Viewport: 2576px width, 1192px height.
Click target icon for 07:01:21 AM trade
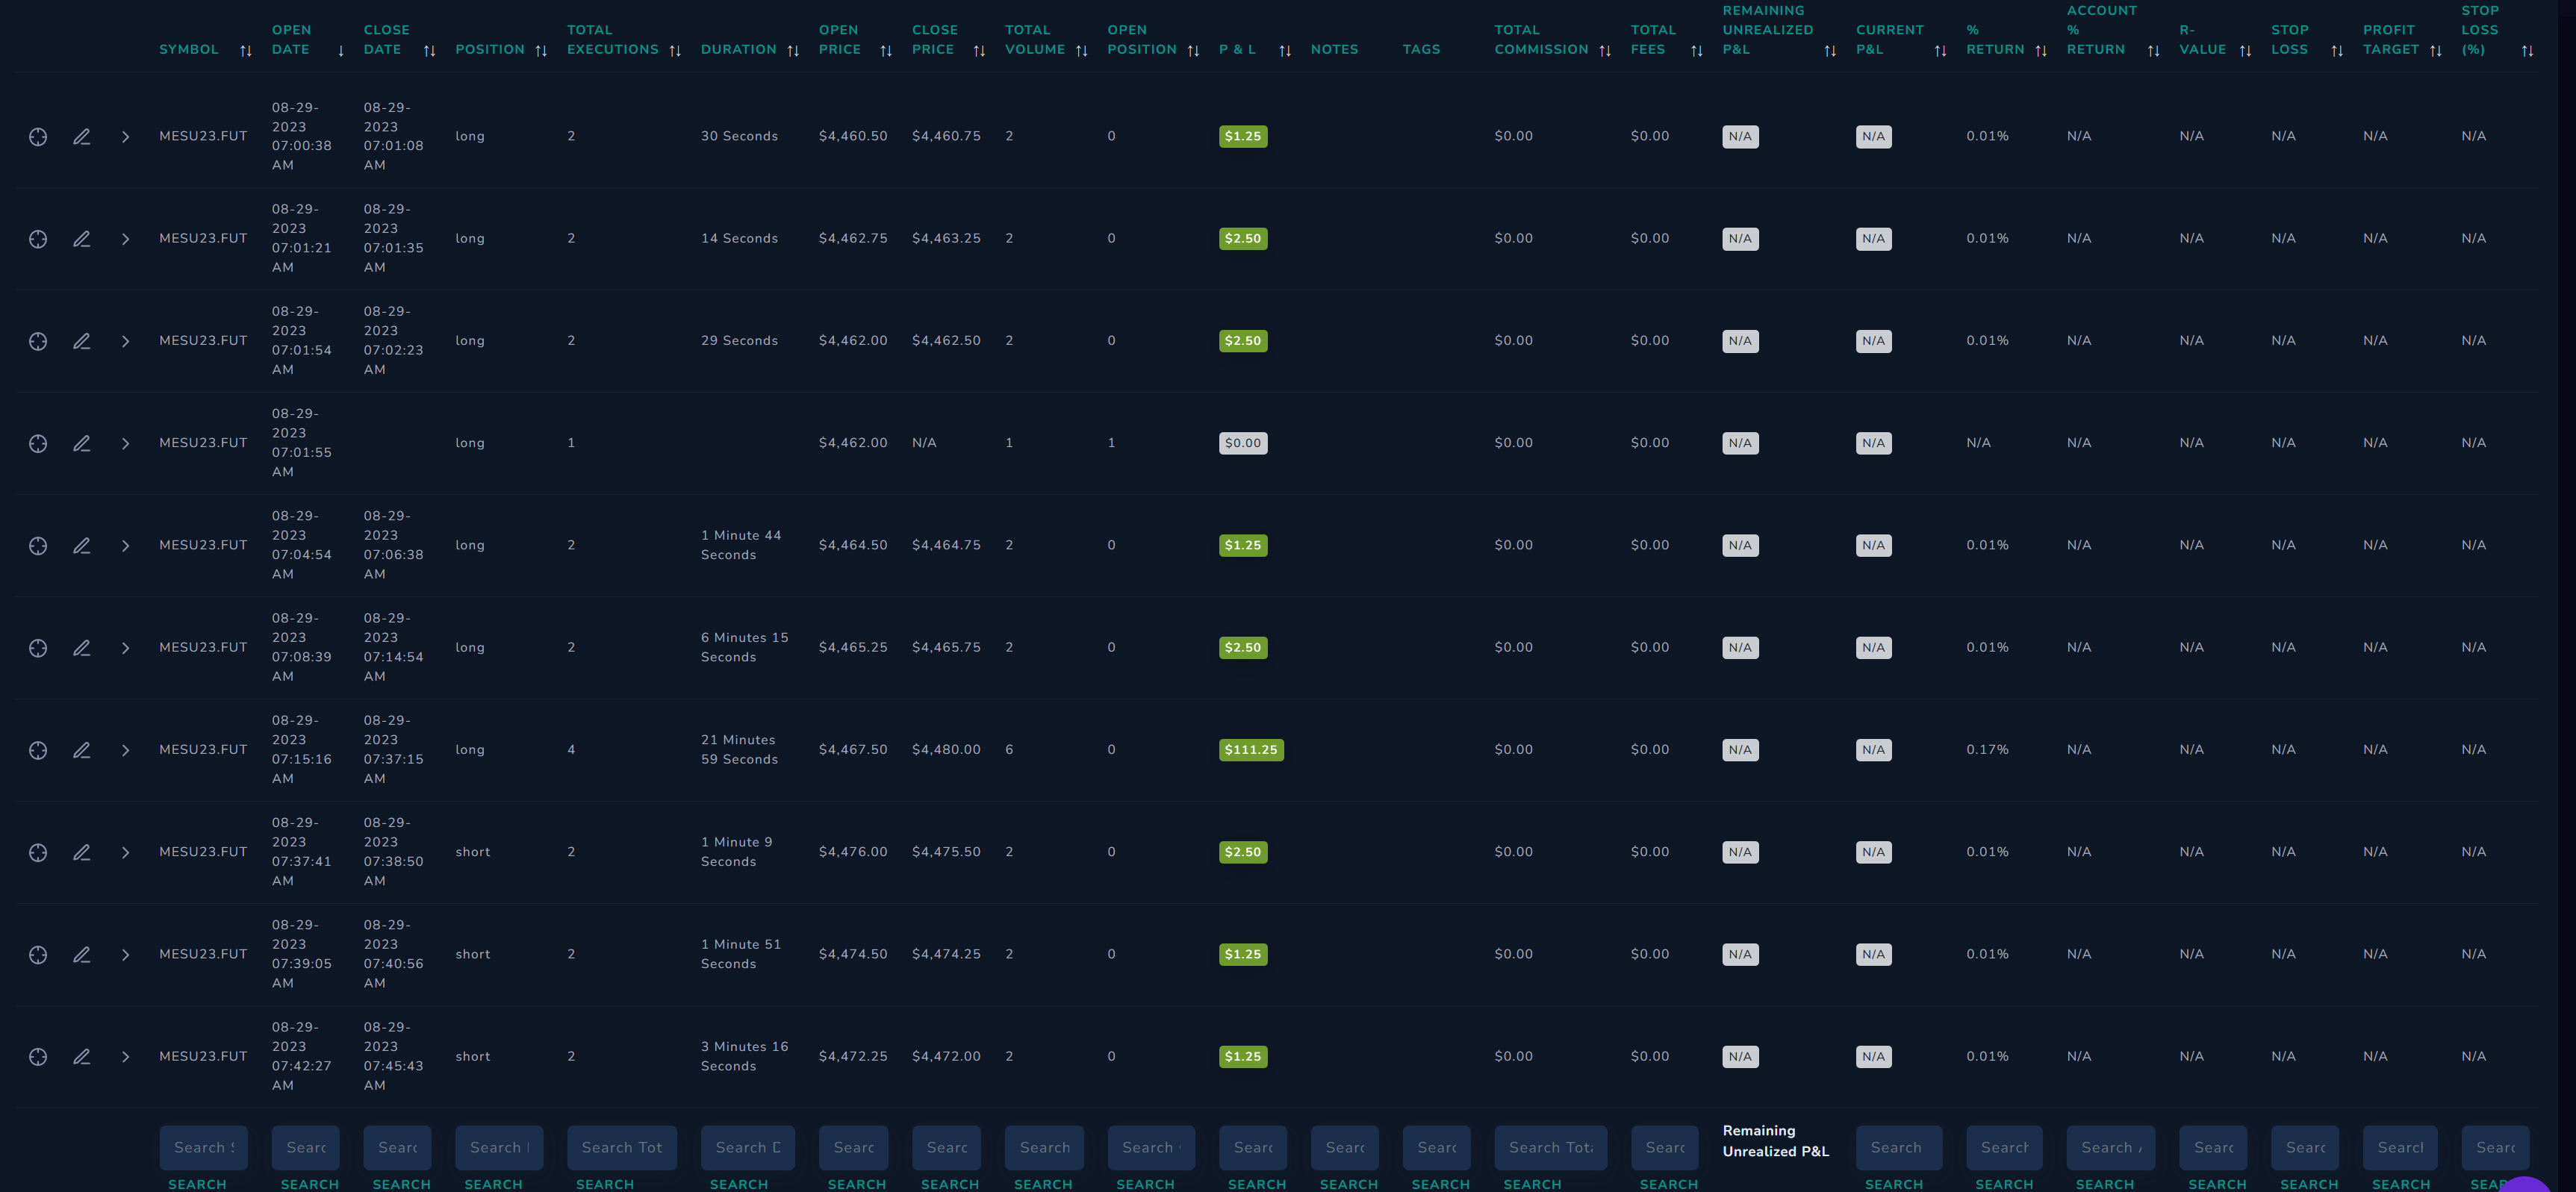pyautogui.click(x=38, y=239)
